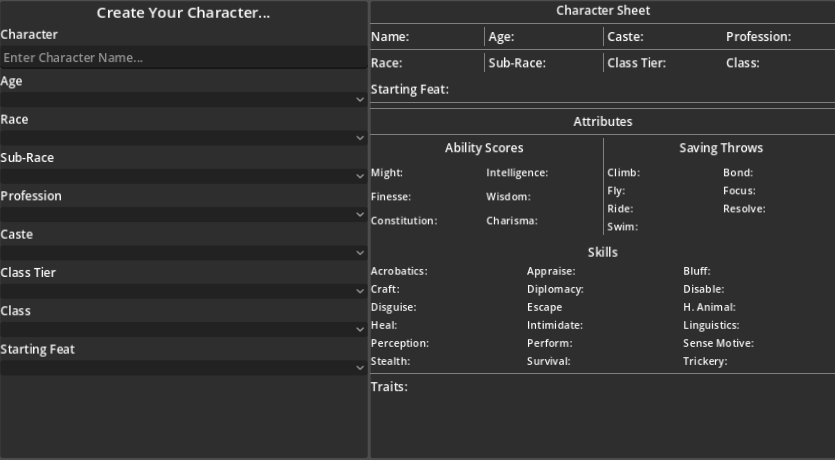Open the Profession dropdown
This screenshot has width=835, height=460.
pos(184,215)
